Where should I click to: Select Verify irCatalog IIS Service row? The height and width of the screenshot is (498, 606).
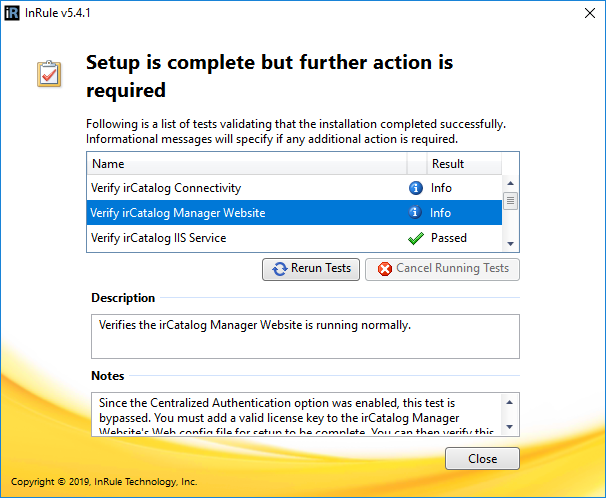[294, 238]
